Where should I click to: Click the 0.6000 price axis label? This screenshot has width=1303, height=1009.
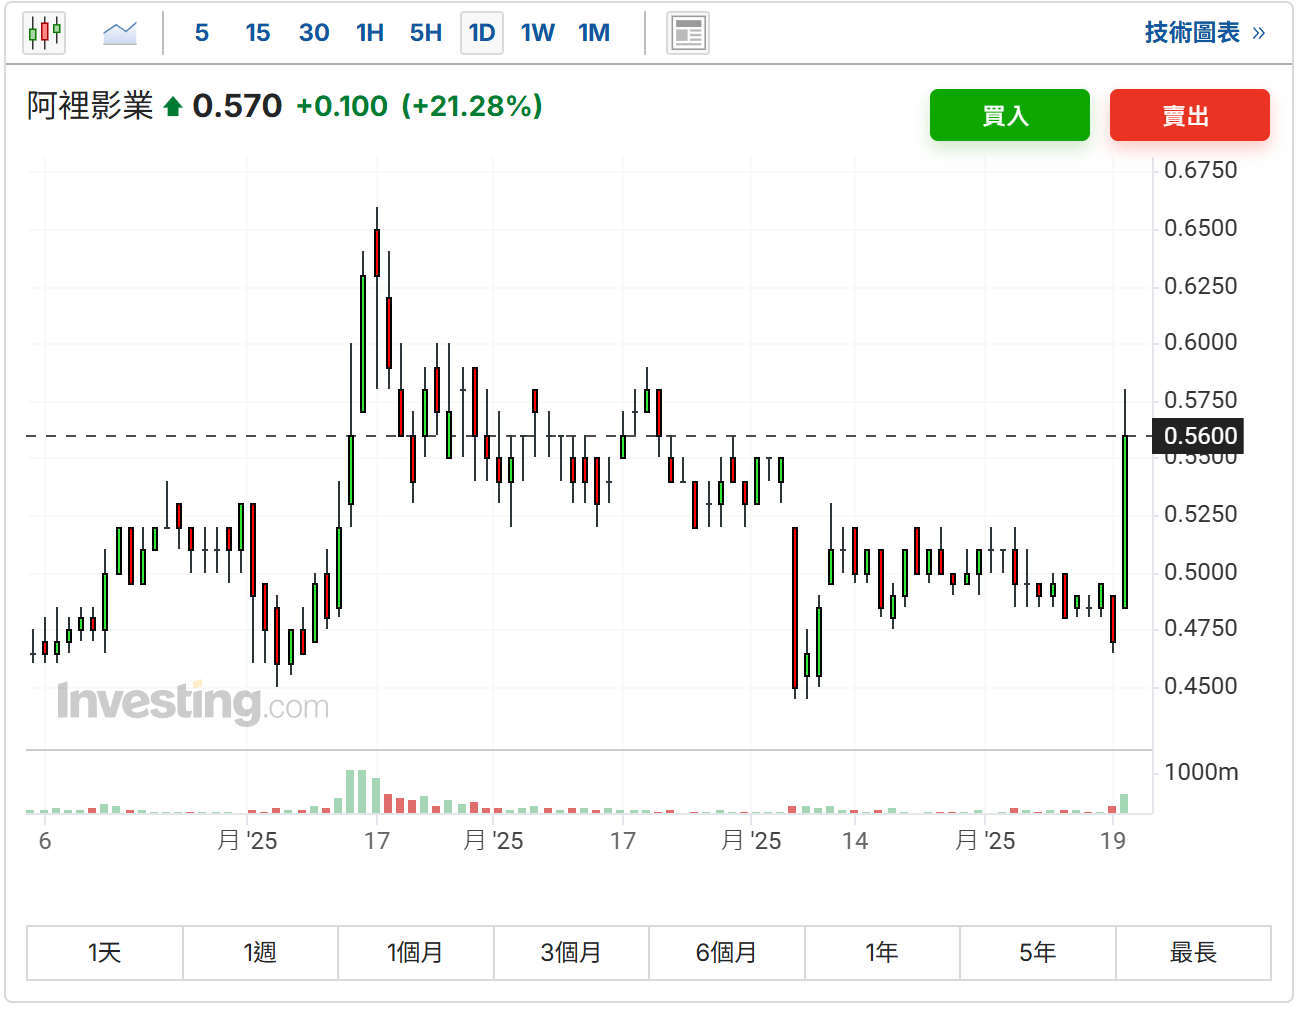tap(1201, 342)
